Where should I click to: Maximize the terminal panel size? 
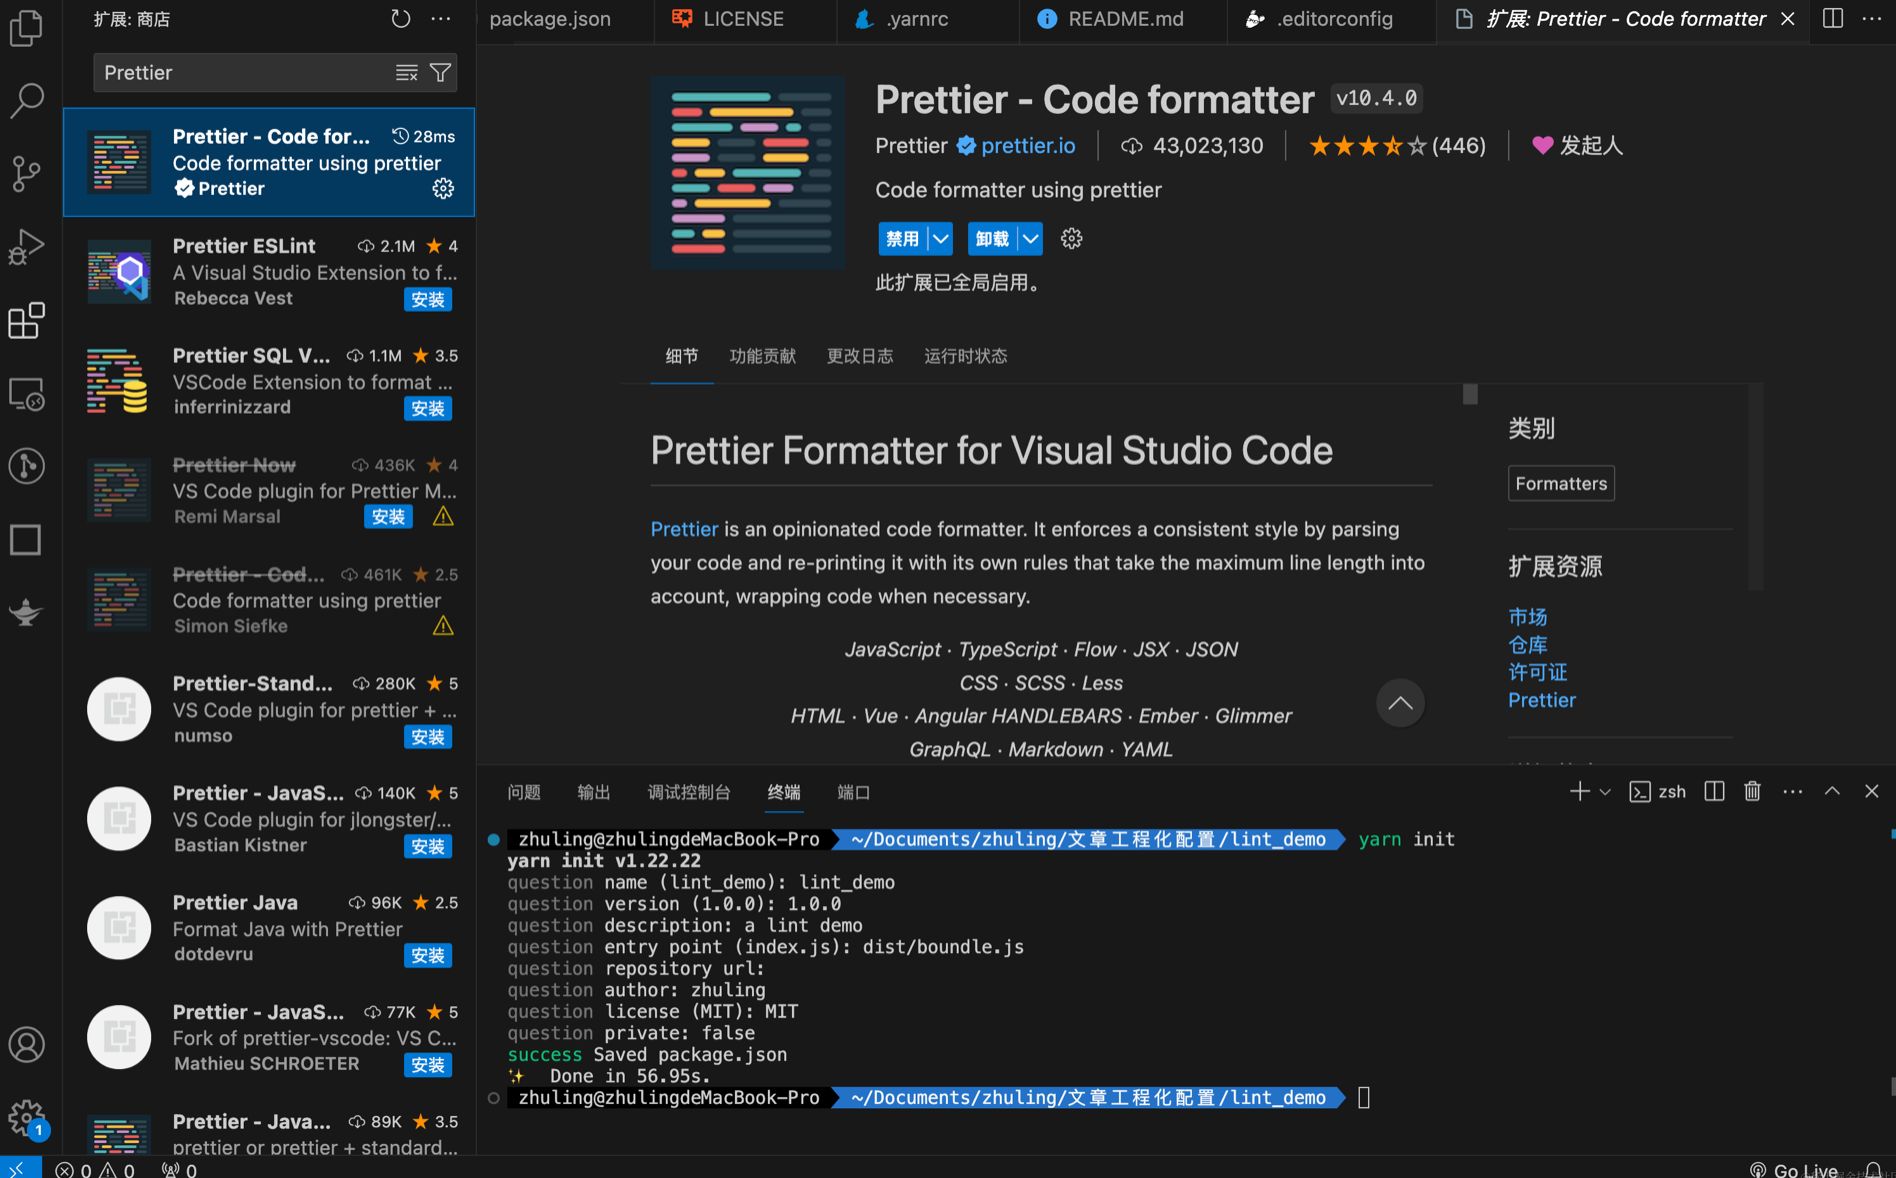pos(1832,792)
